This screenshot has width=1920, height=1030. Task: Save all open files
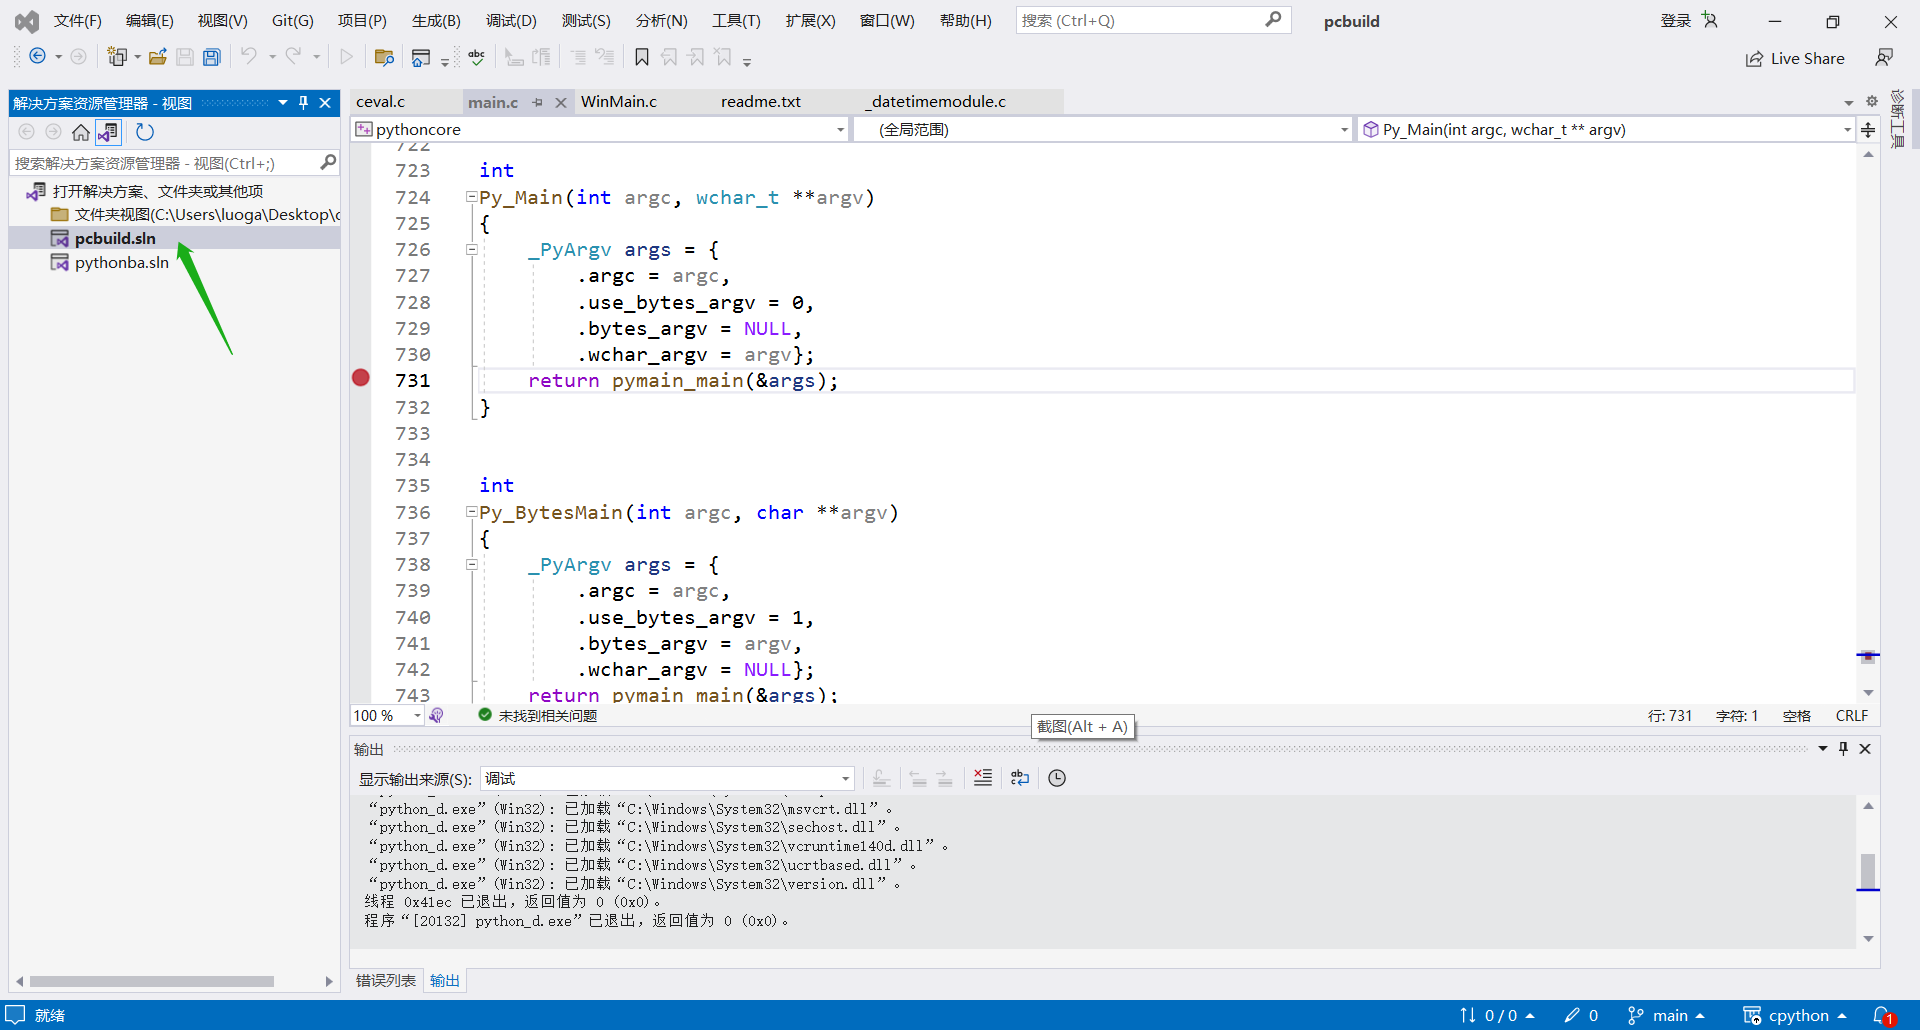coord(211,56)
